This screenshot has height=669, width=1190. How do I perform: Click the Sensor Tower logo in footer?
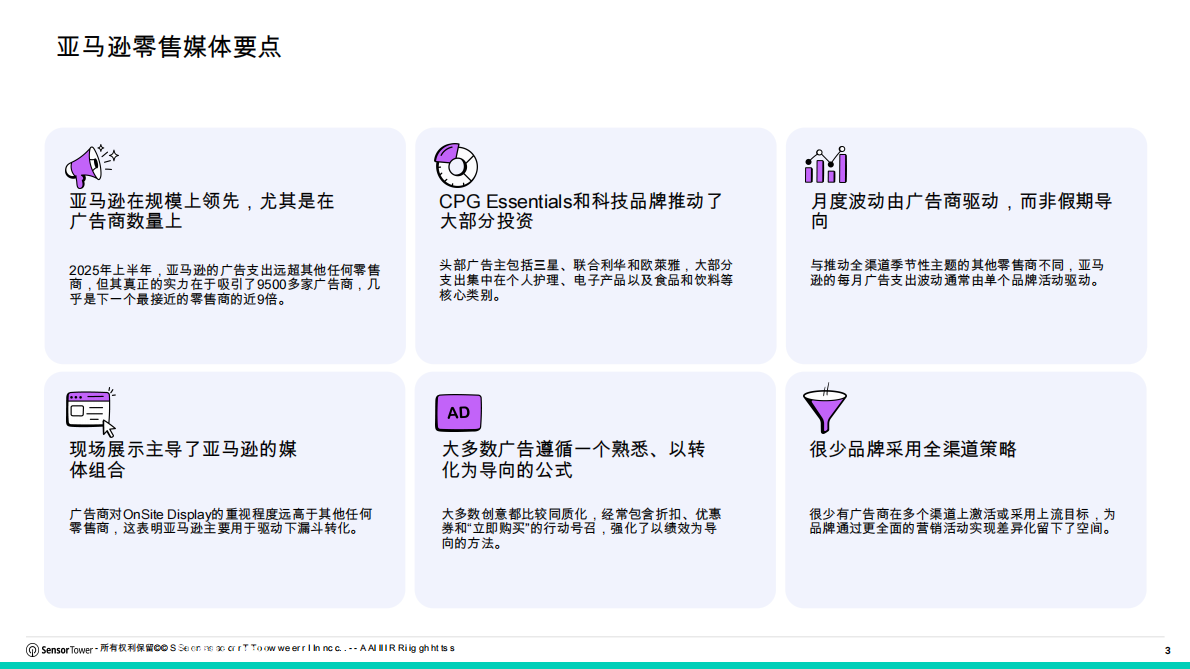pyautogui.click(x=59, y=650)
